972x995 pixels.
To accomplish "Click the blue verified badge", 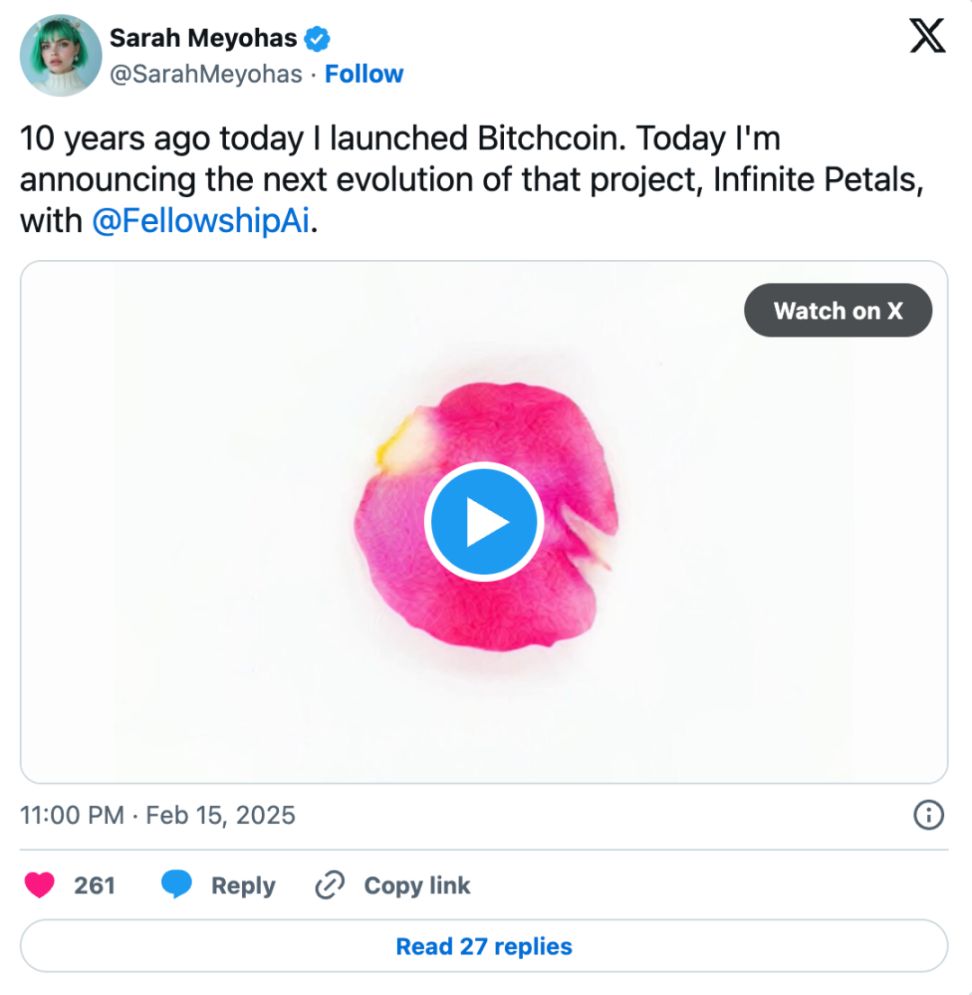I will point(318,40).
